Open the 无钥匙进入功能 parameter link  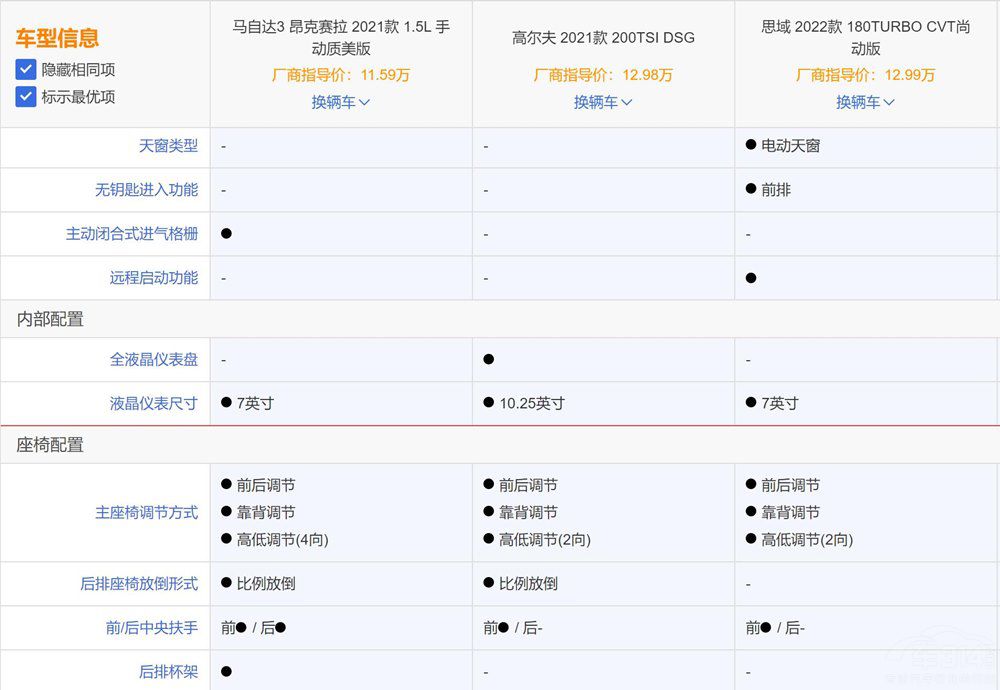point(146,190)
